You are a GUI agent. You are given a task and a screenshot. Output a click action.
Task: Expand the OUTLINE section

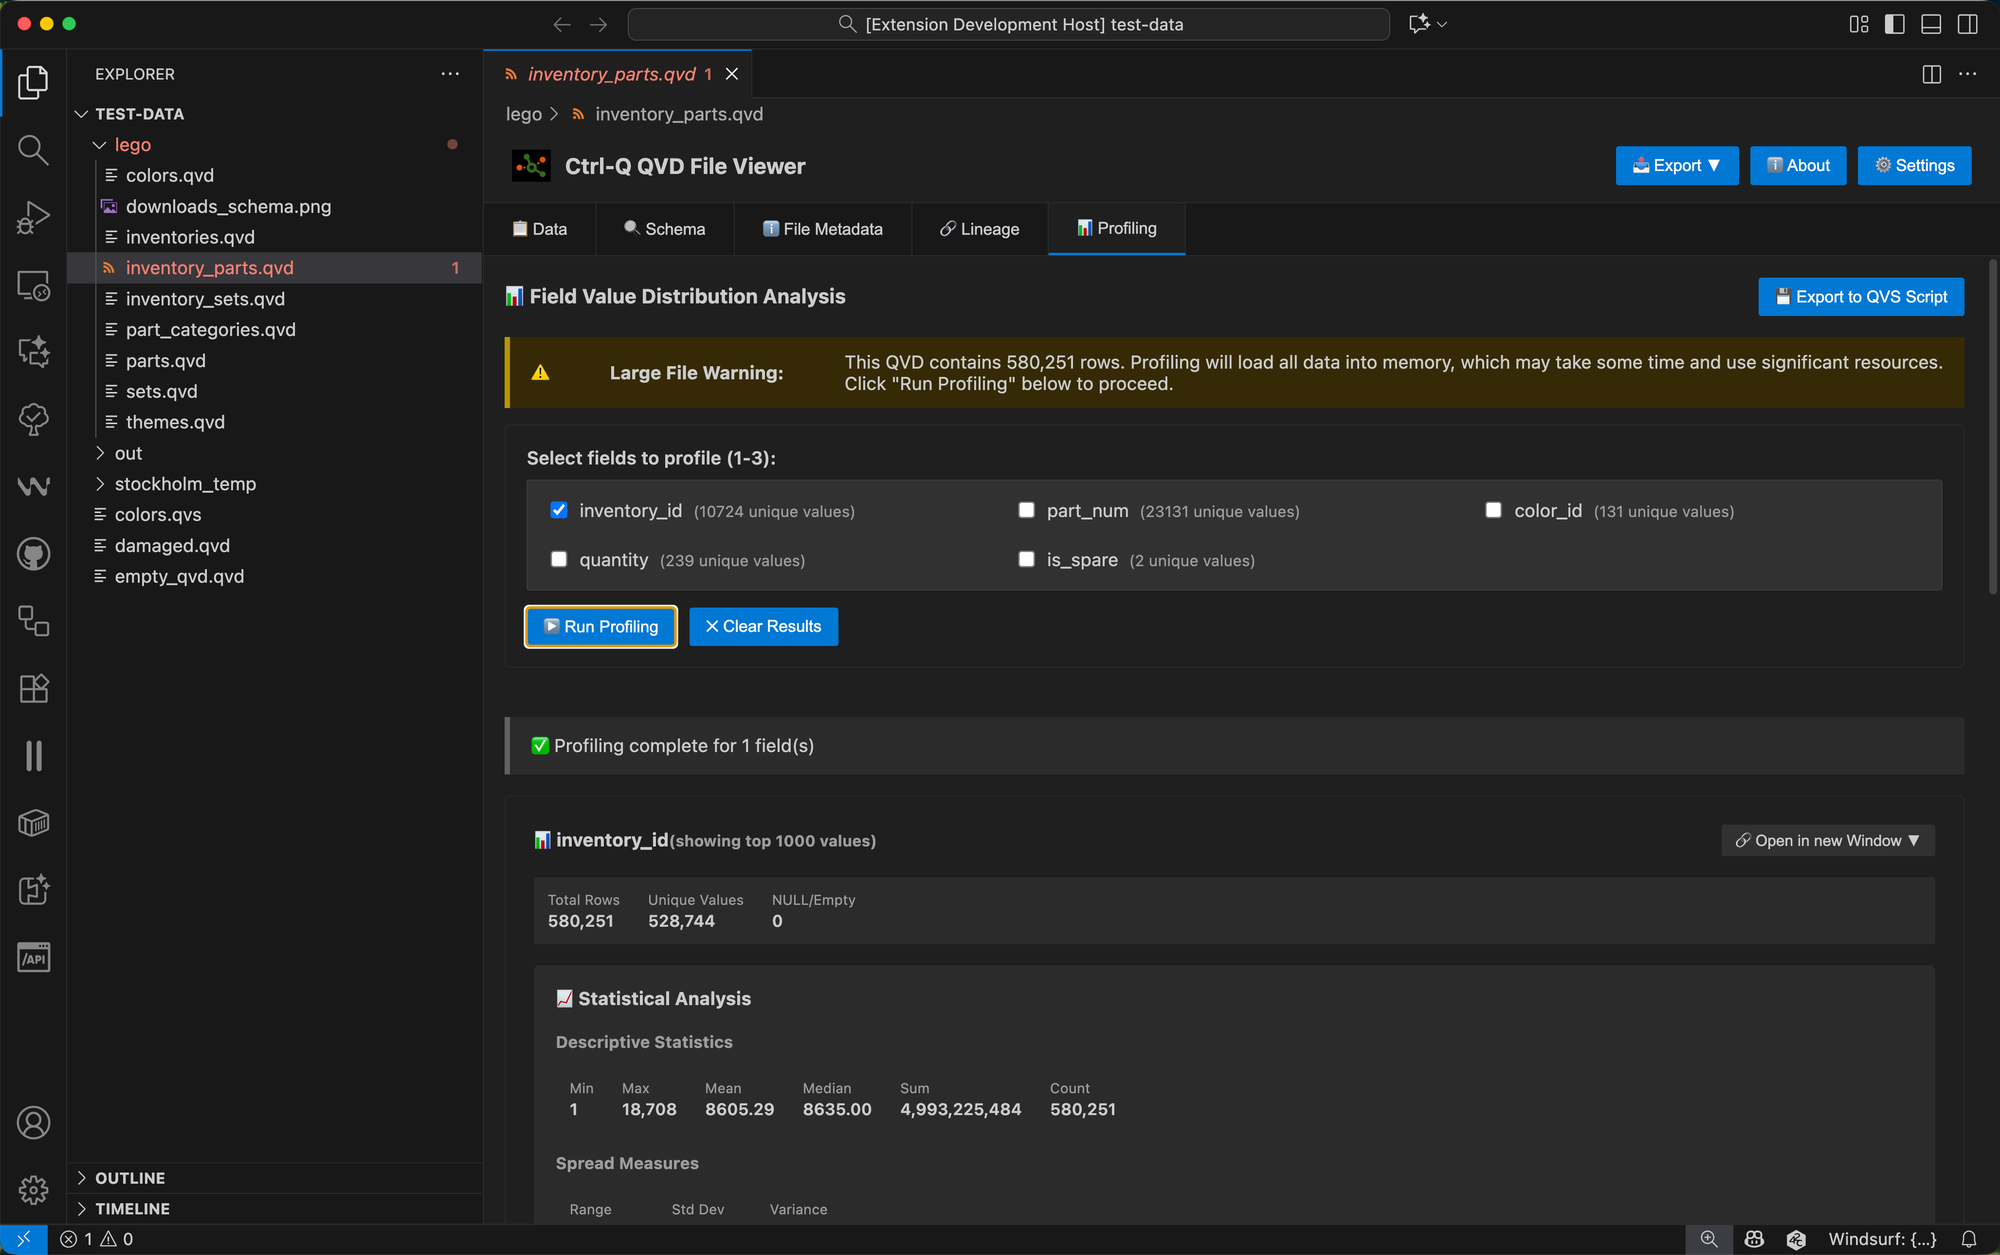130,1178
